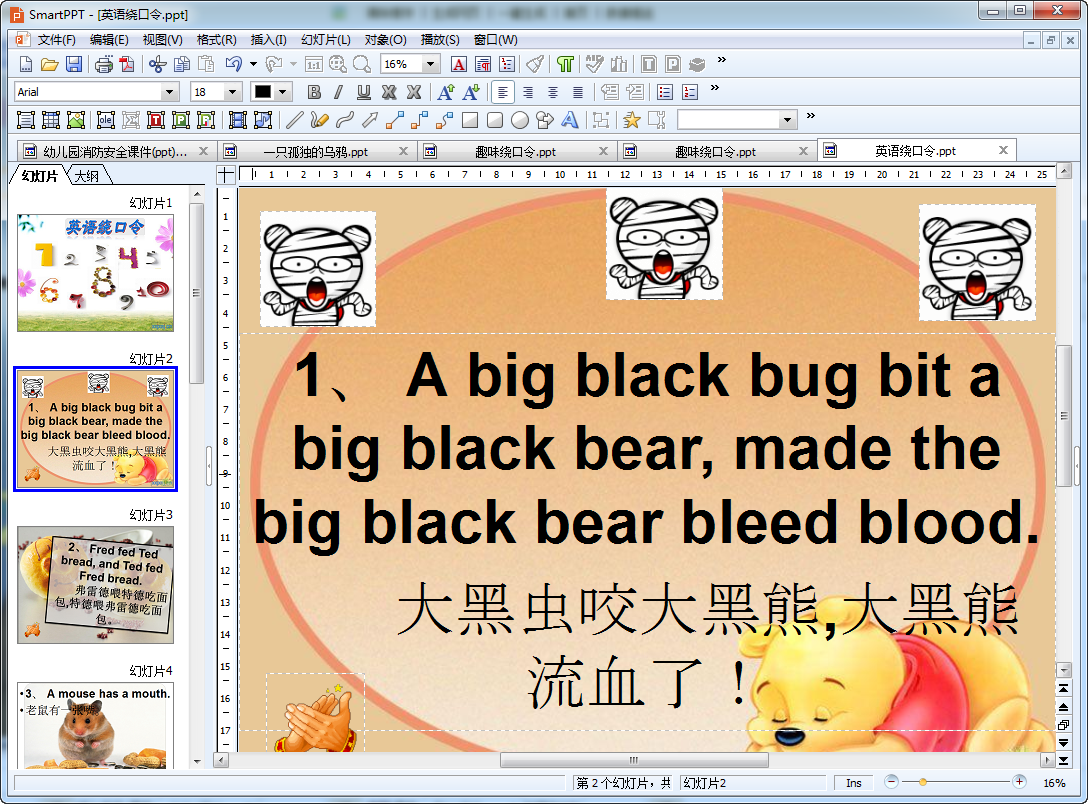The width and height of the screenshot is (1088, 804).
Task: Insert a movie frame with the filmstrip icon
Action: click(238, 120)
